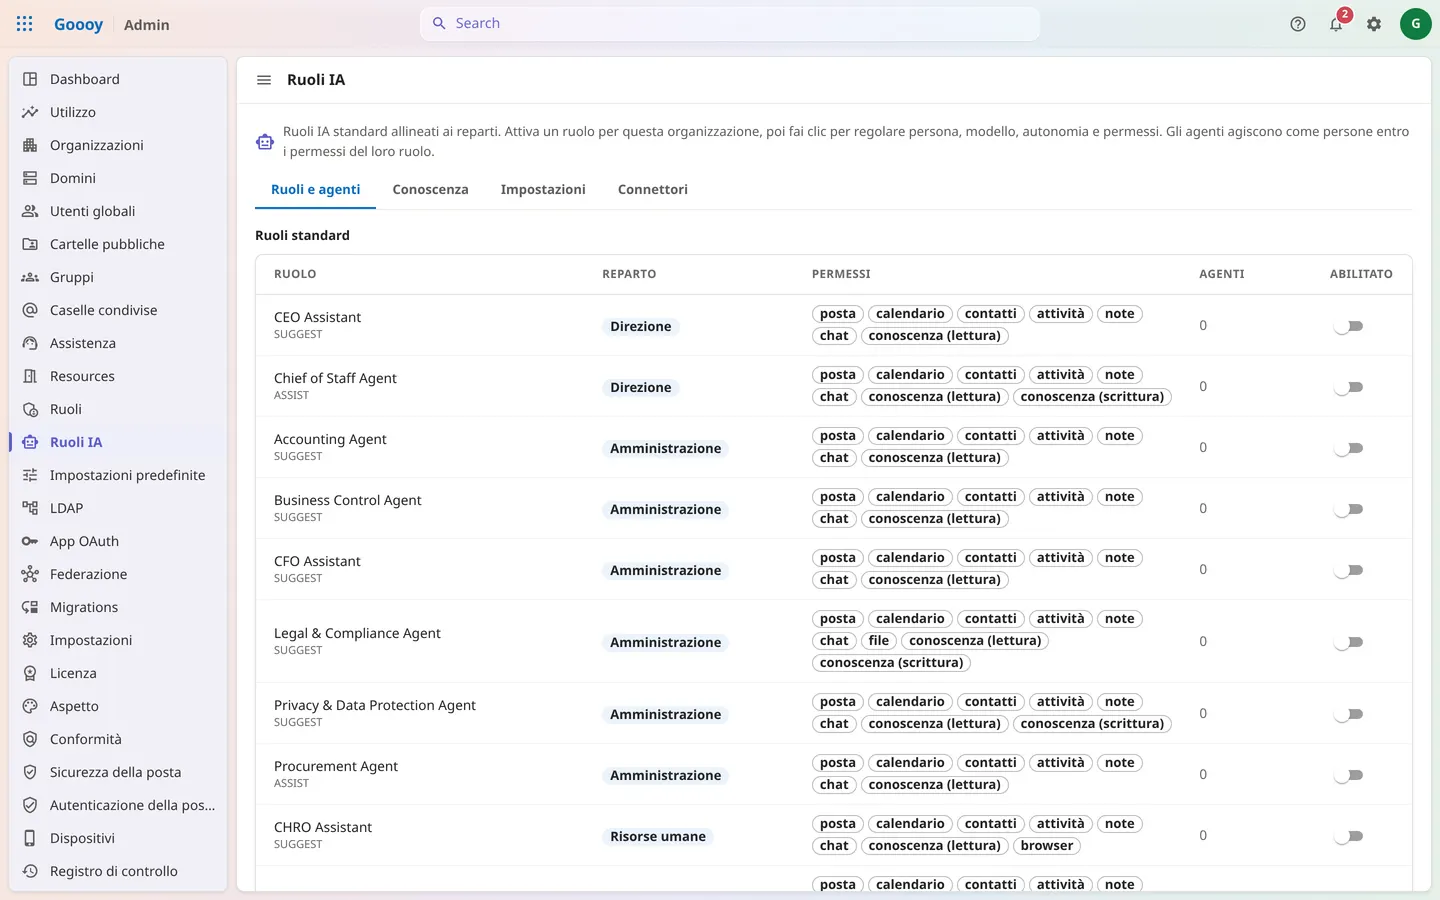Enable the CFO Assistant toggle
The height and width of the screenshot is (900, 1440).
1349,570
